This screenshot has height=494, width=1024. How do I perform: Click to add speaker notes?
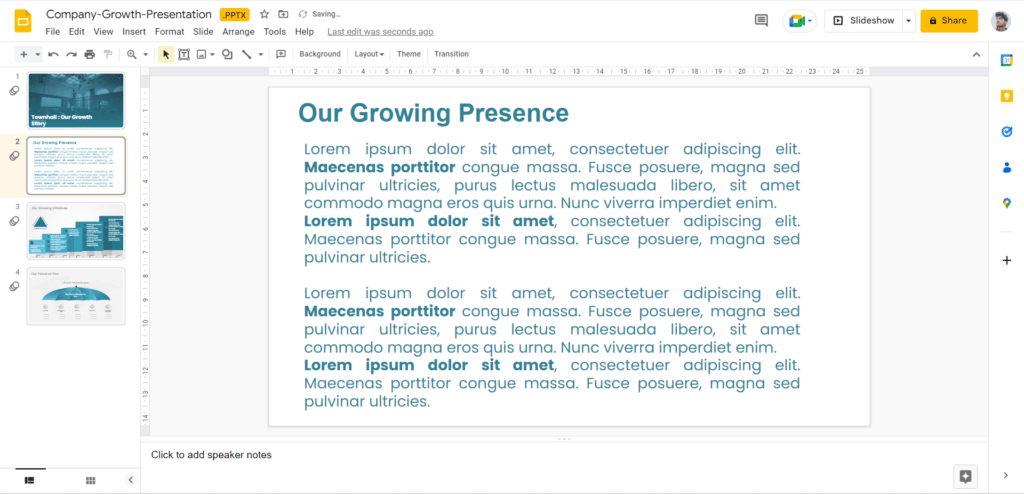[x=211, y=455]
